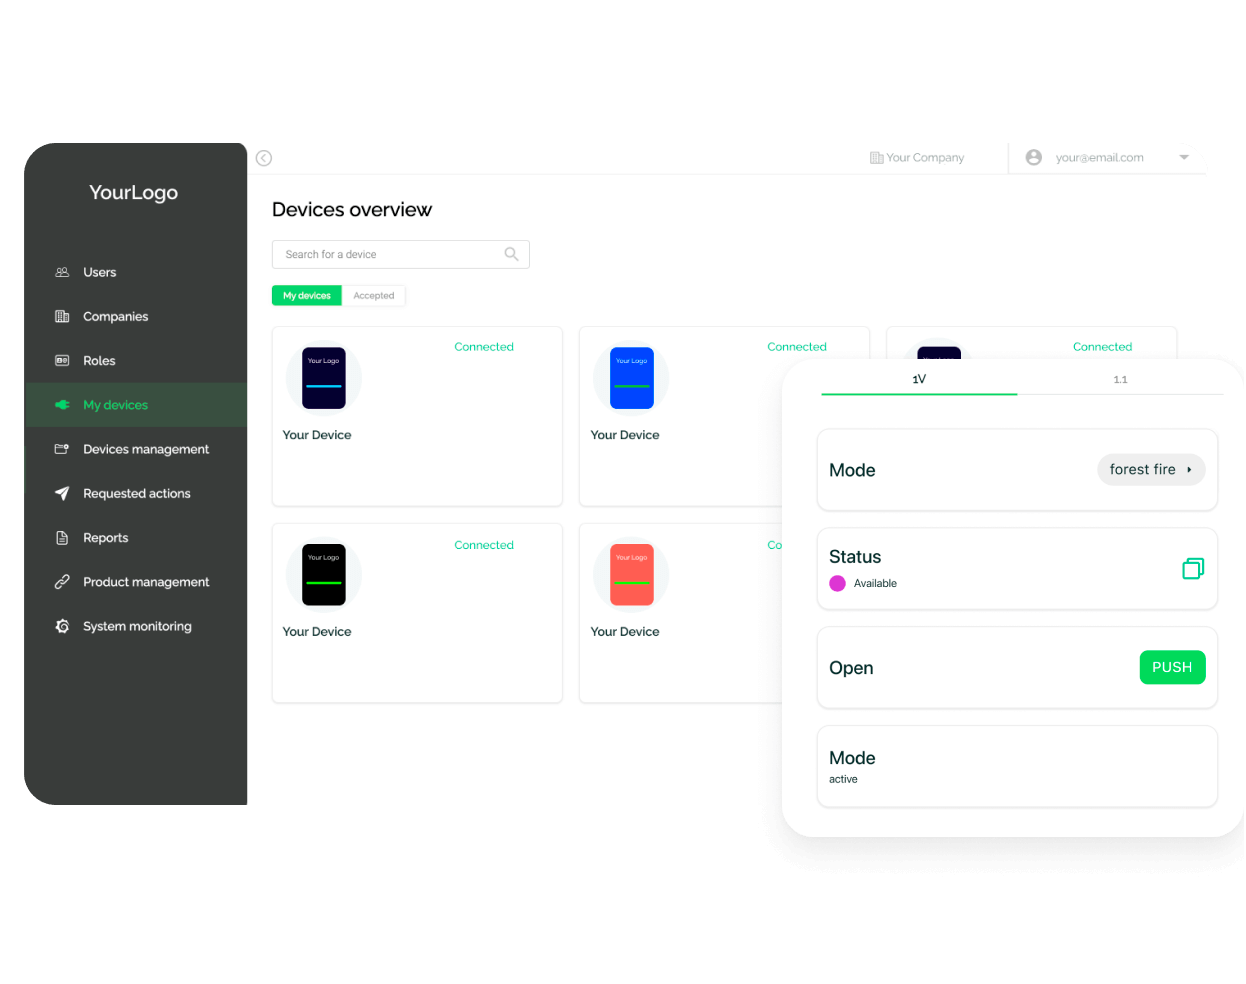Open the forest fire mode dropdown
Screen dimensions: 1246x984
tap(1151, 469)
